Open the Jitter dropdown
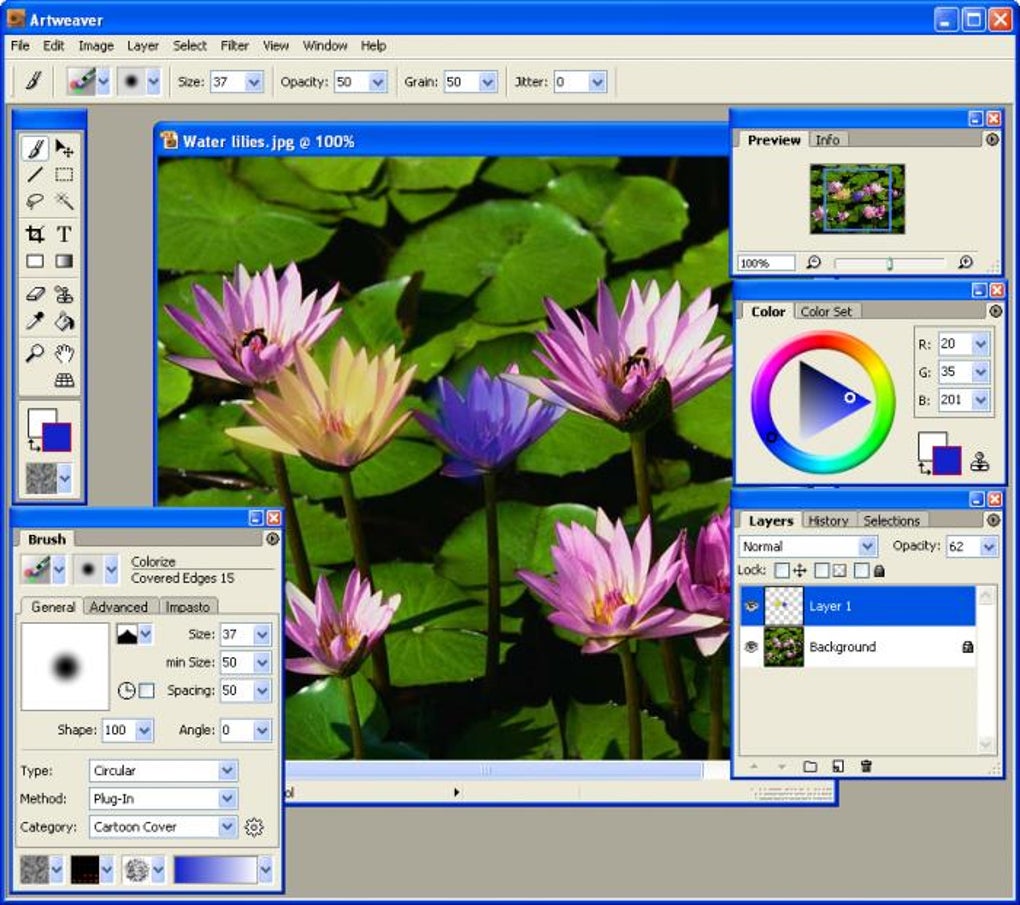The height and width of the screenshot is (905, 1020). click(x=597, y=82)
